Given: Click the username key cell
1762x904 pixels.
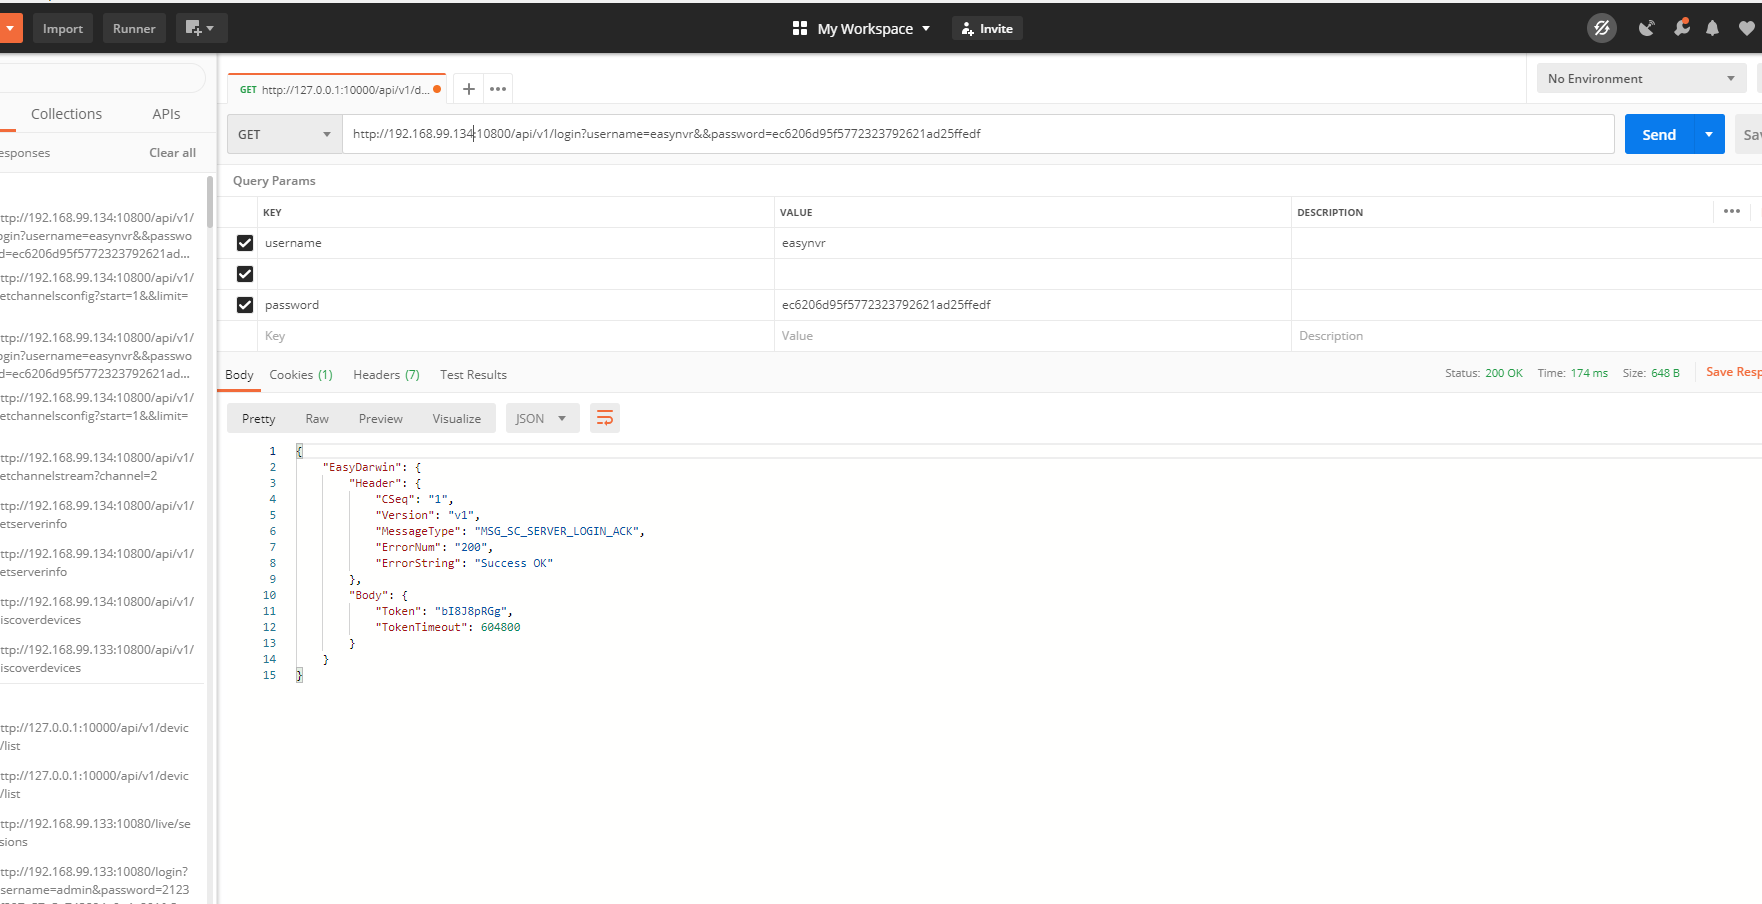Looking at the screenshot, I should point(516,243).
